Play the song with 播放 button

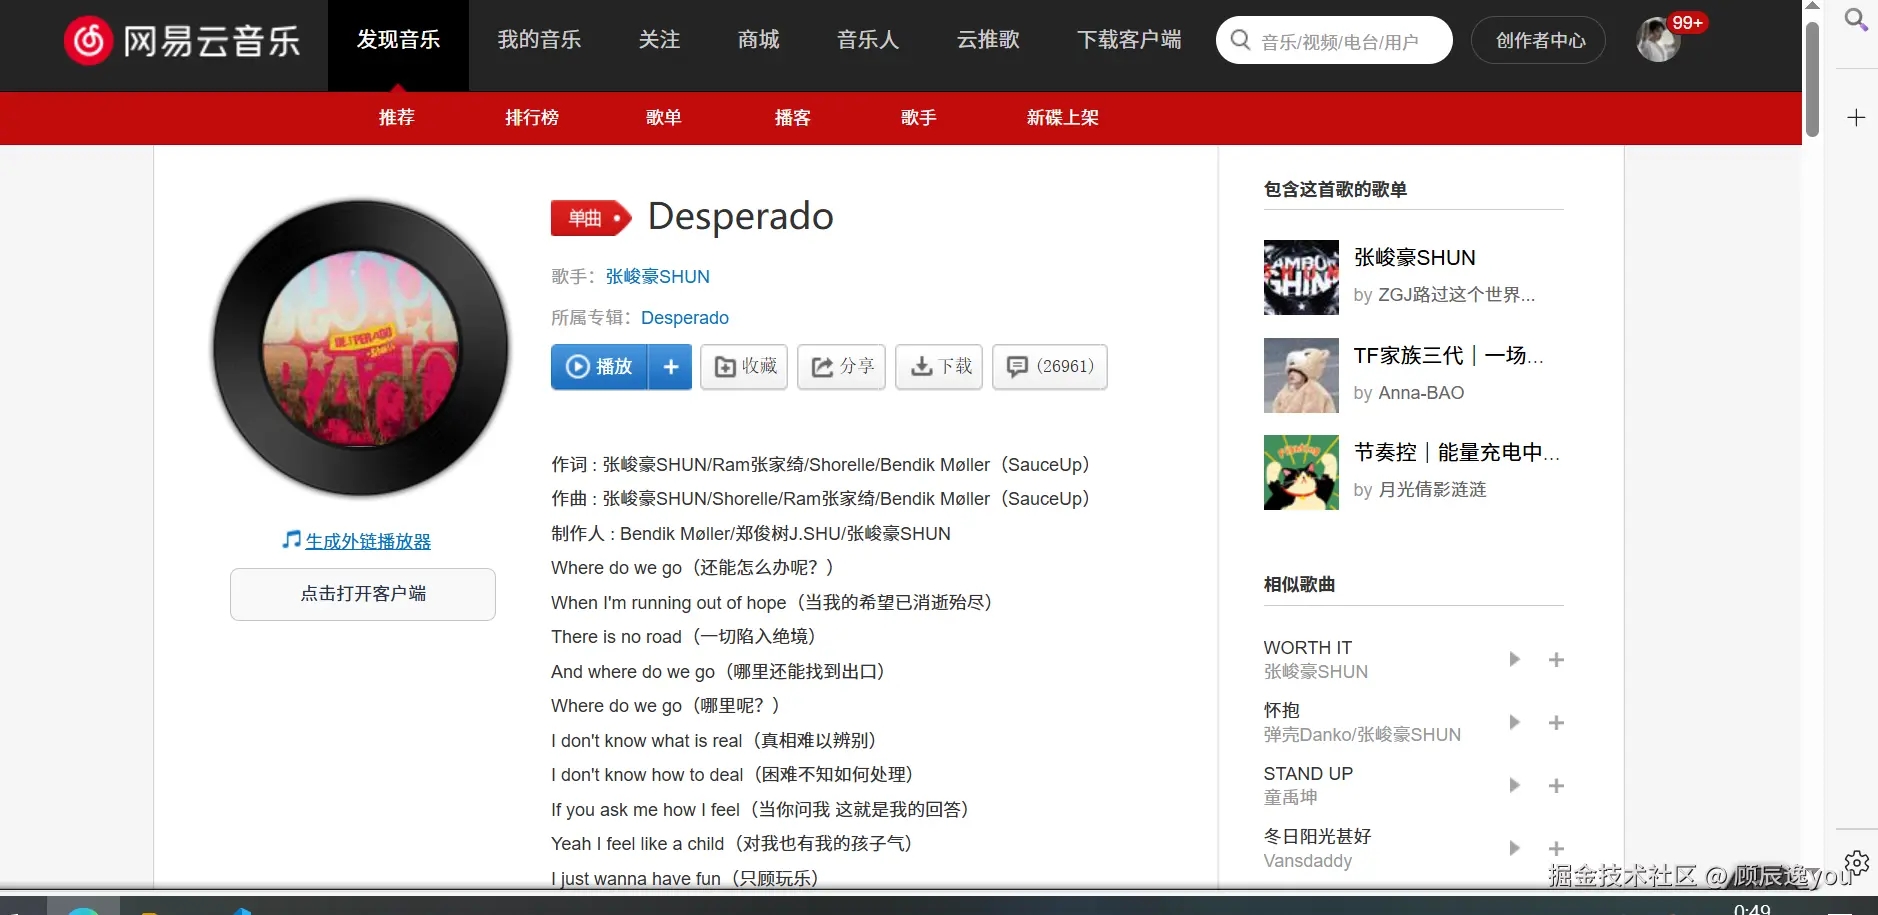(x=599, y=367)
